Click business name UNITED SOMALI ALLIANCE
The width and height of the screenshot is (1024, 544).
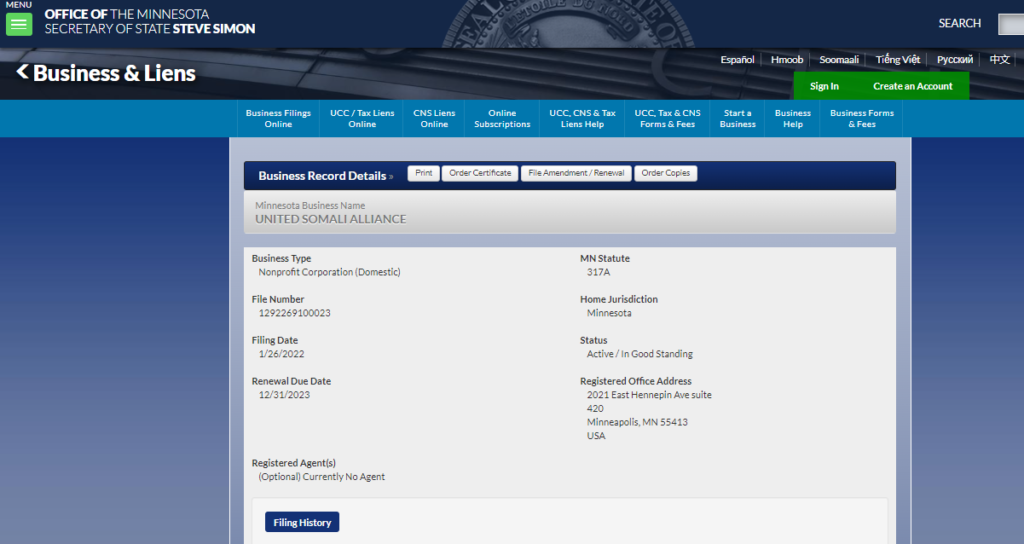pos(330,219)
